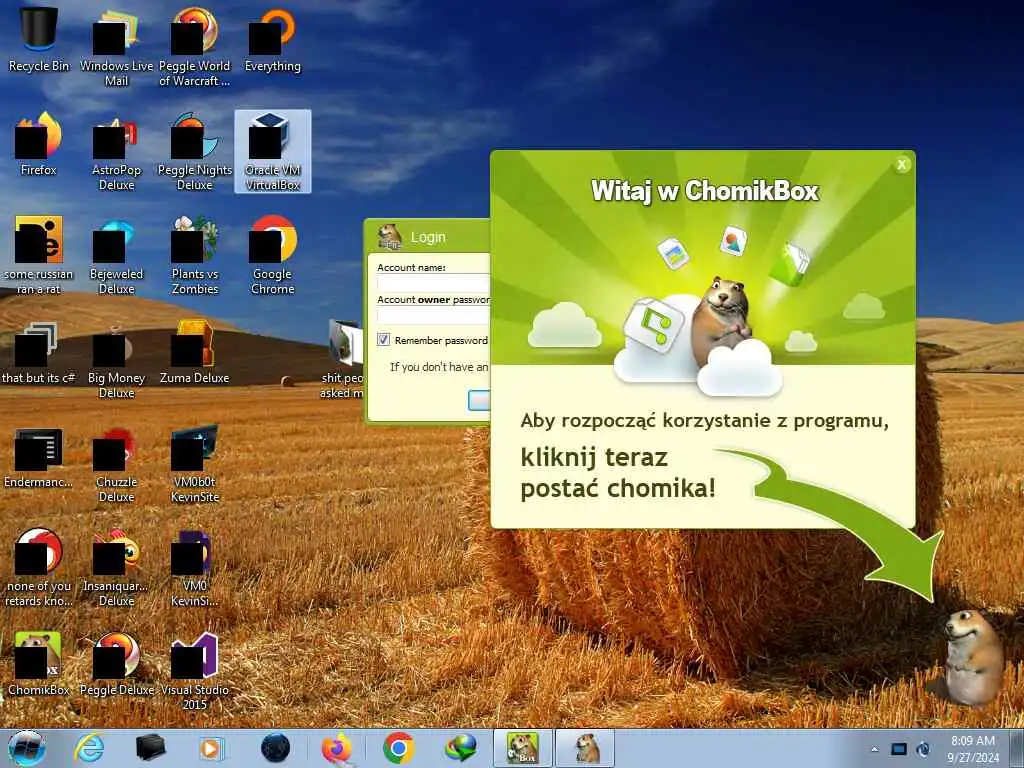Open VM0 KevinSi... desktop icon
The image size is (1024, 768).
tap(195, 567)
